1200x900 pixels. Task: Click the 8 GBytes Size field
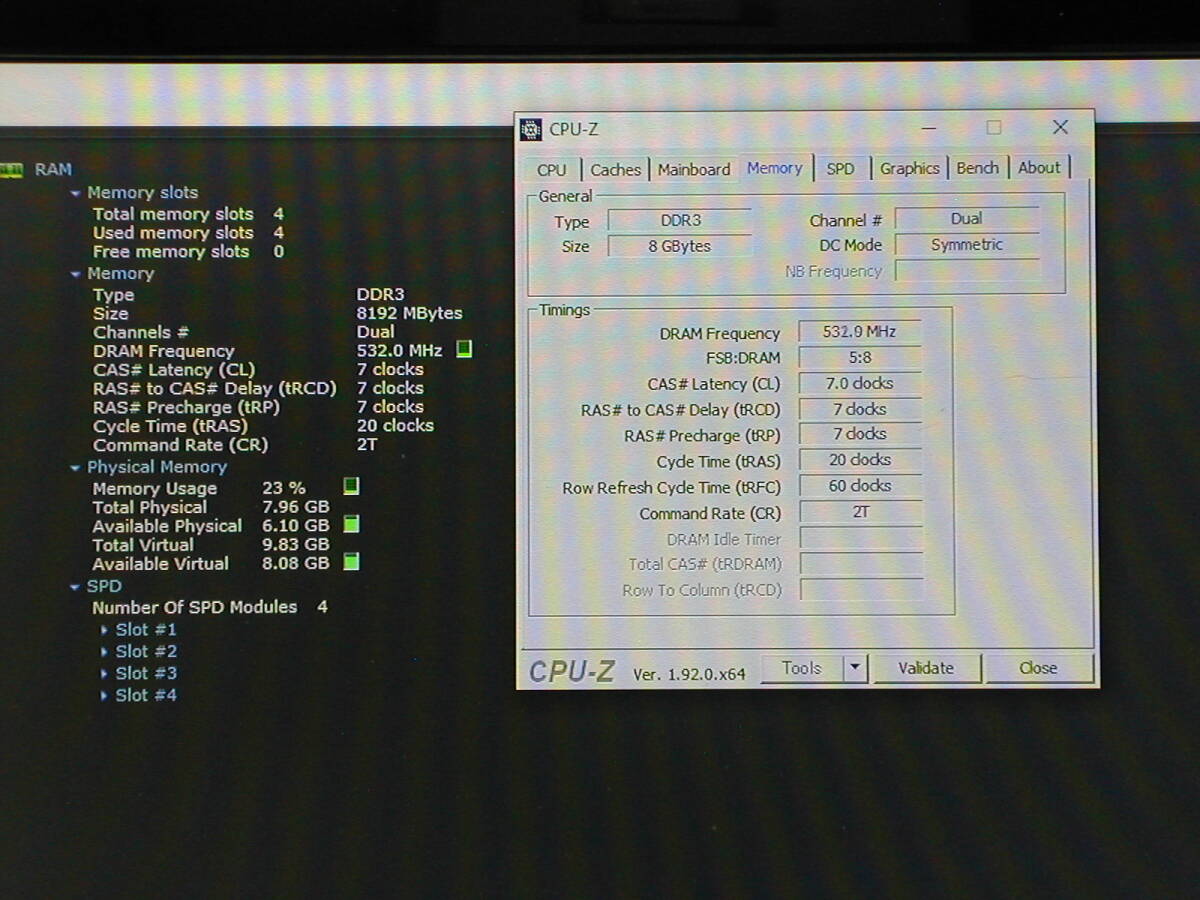coord(680,245)
